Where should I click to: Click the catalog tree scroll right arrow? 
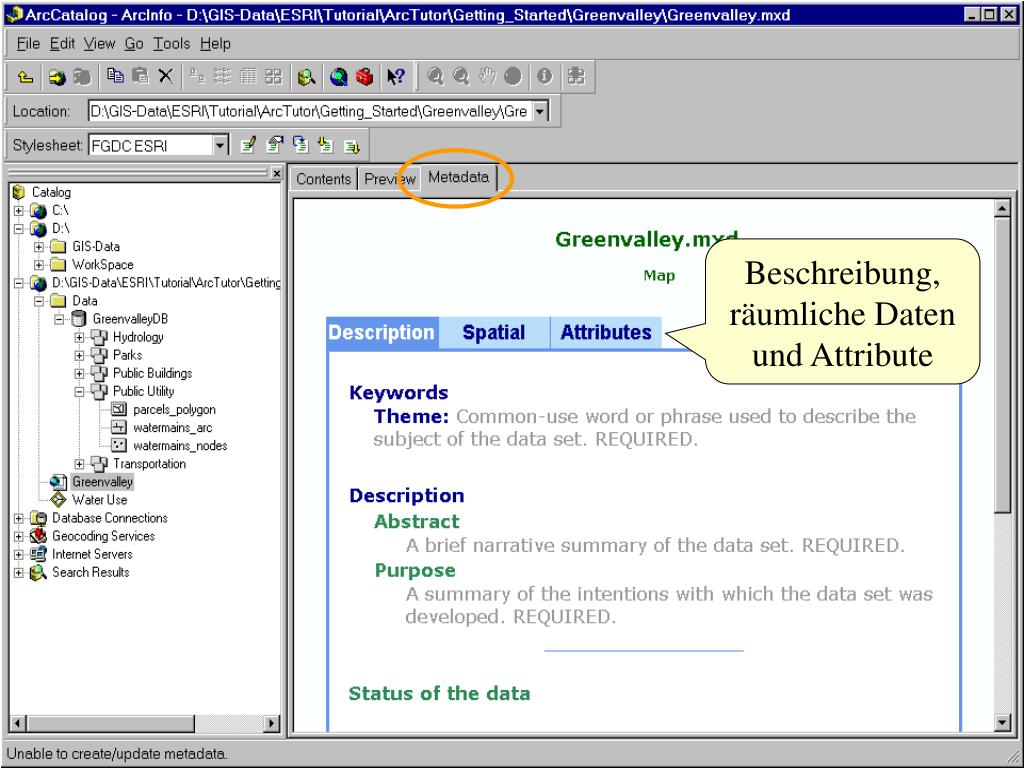[272, 723]
